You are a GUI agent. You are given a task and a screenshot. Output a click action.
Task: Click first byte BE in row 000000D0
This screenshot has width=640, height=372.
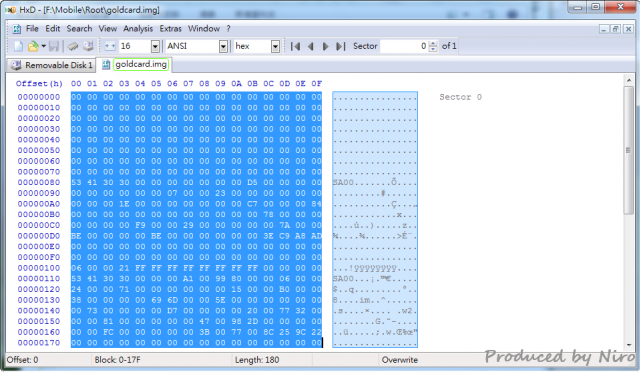[76, 236]
